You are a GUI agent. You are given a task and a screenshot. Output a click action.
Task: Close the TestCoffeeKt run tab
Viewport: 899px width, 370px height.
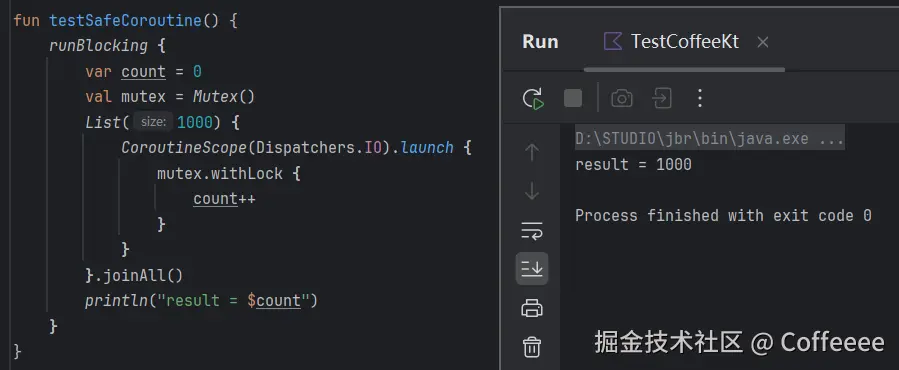pos(763,42)
